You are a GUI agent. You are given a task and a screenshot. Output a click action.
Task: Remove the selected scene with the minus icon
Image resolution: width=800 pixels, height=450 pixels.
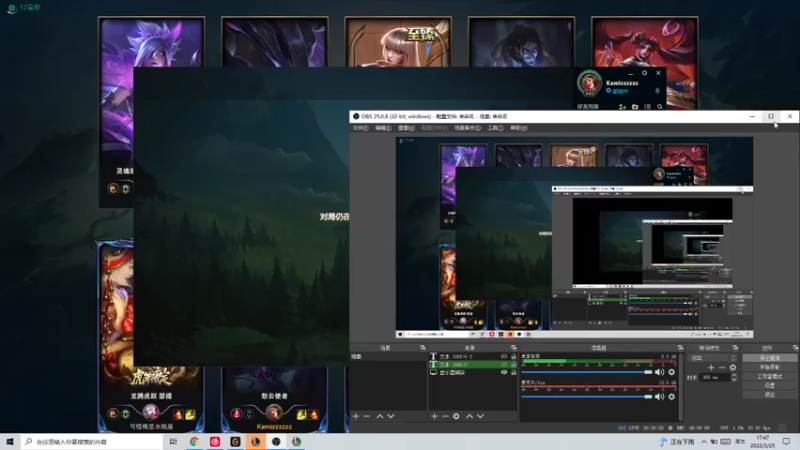[366, 416]
